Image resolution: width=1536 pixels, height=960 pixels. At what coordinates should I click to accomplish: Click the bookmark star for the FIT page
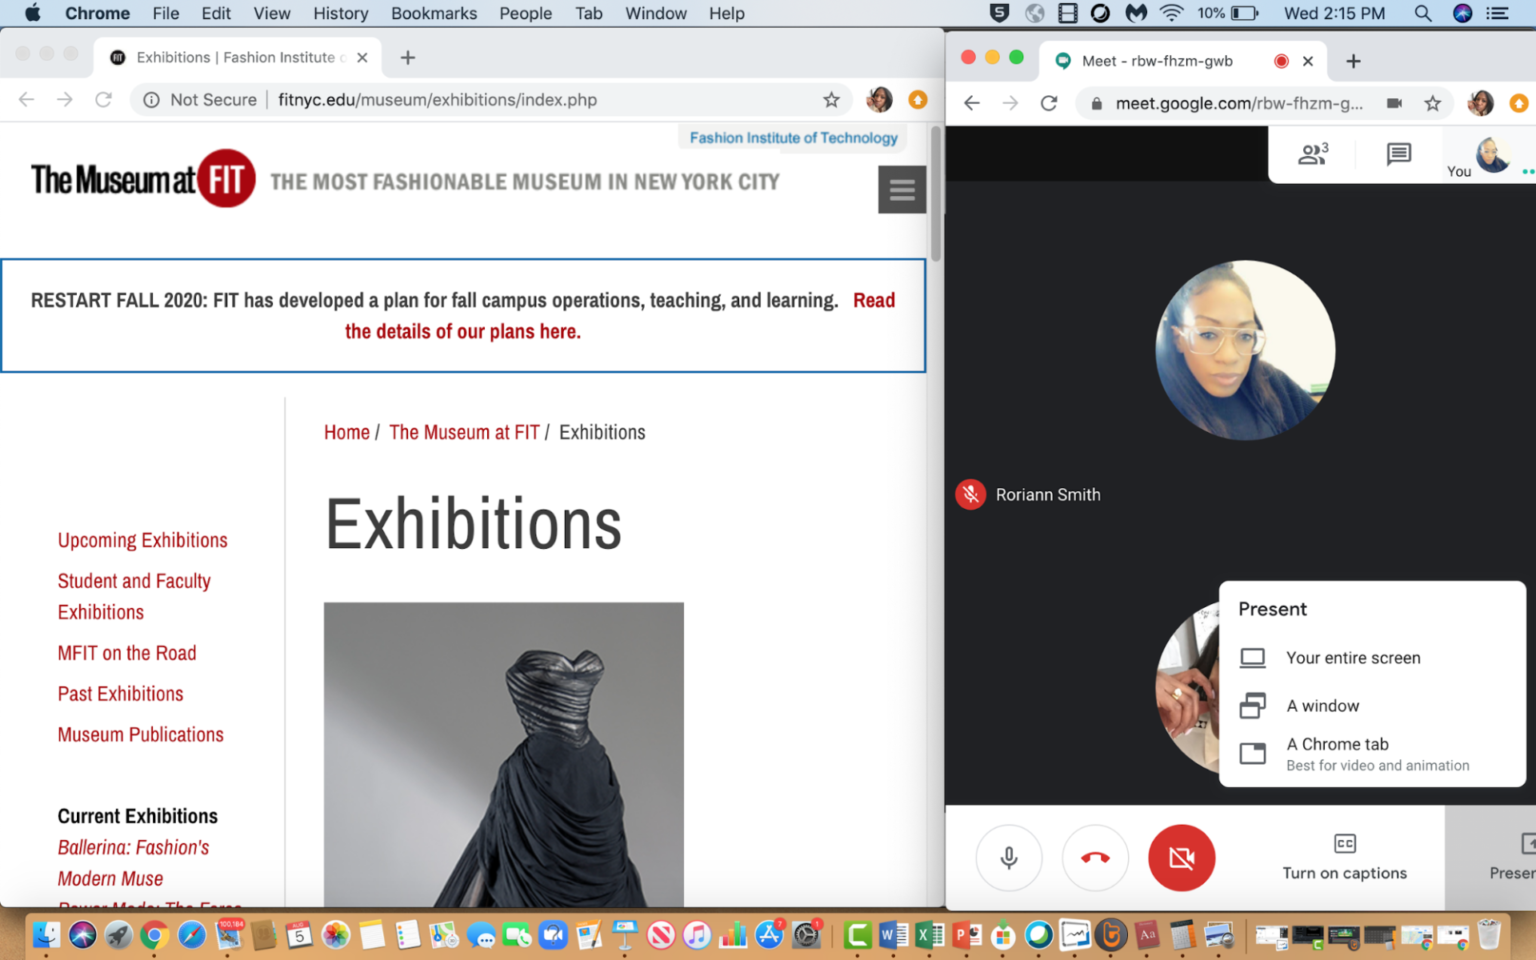click(x=832, y=100)
